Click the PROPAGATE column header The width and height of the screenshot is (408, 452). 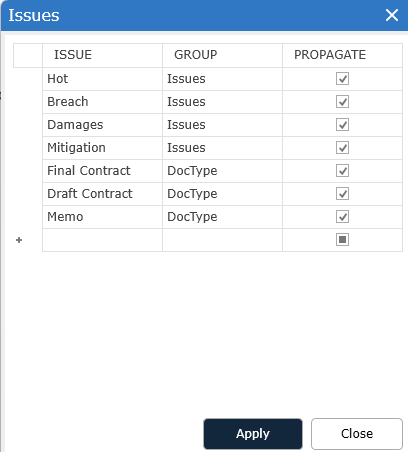[x=342, y=55]
